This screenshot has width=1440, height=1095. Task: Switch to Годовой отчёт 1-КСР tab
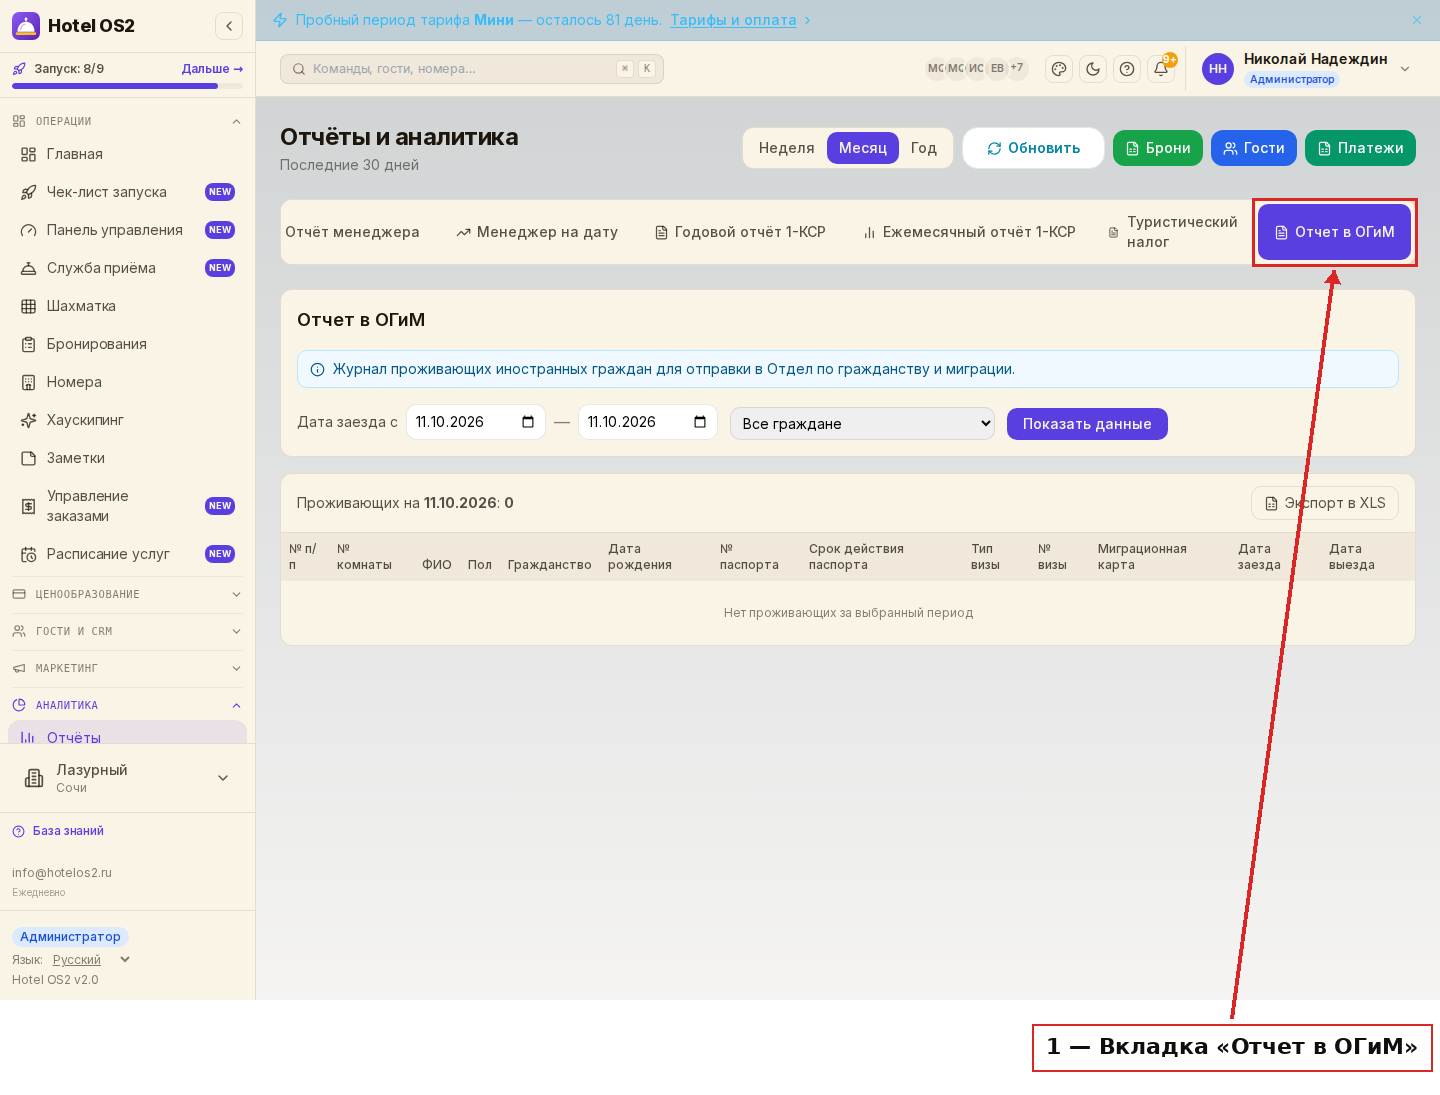tap(740, 232)
